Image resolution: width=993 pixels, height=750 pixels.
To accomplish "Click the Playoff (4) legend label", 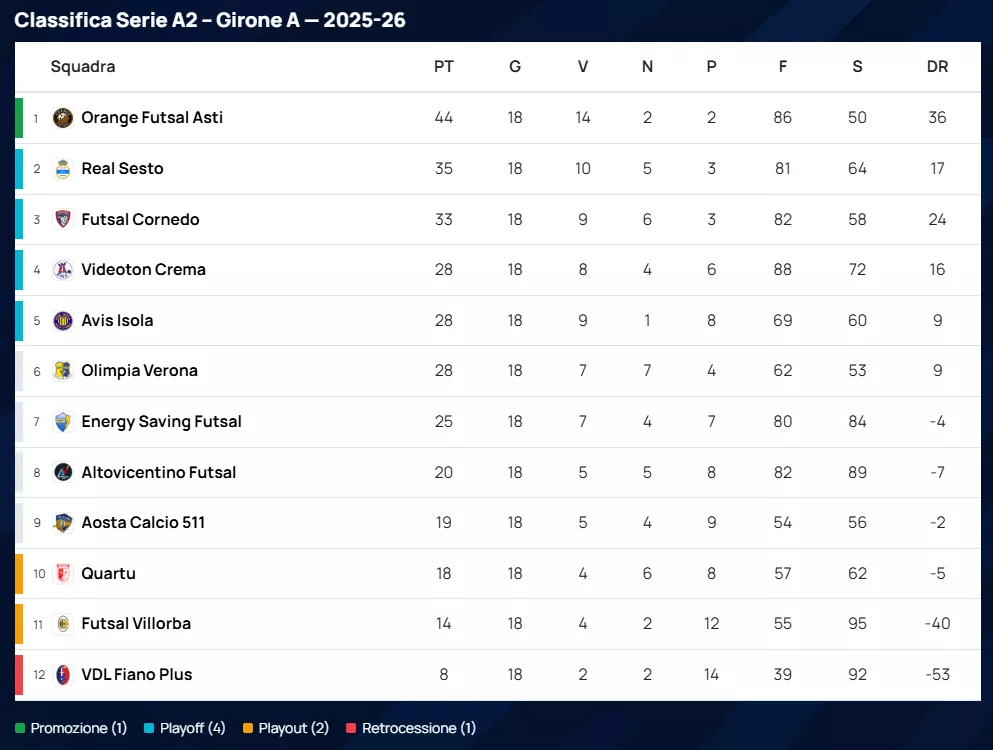I will (x=193, y=729).
